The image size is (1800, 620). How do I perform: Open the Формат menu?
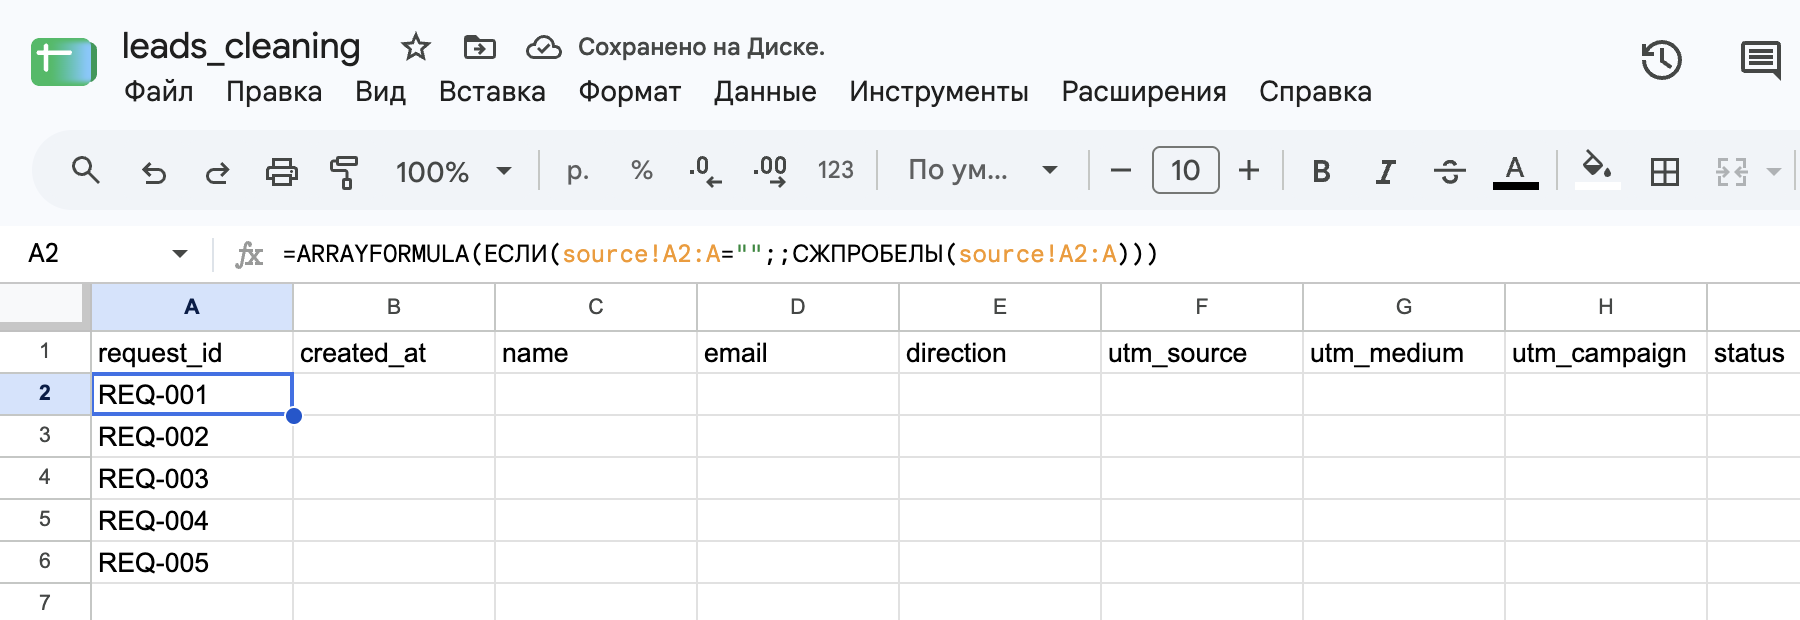click(629, 92)
